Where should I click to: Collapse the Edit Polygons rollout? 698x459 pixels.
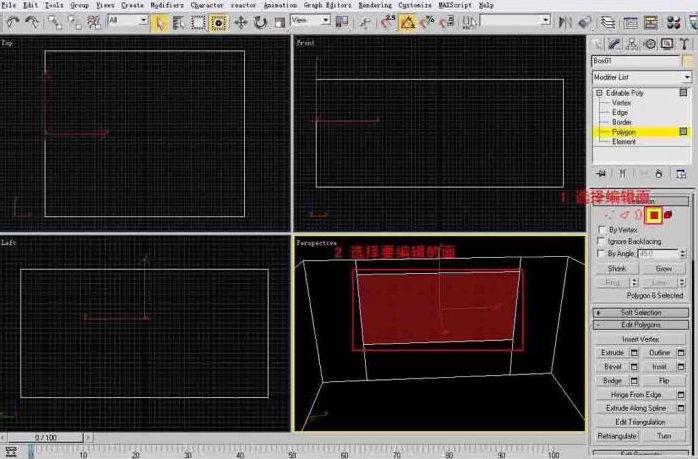pos(641,325)
